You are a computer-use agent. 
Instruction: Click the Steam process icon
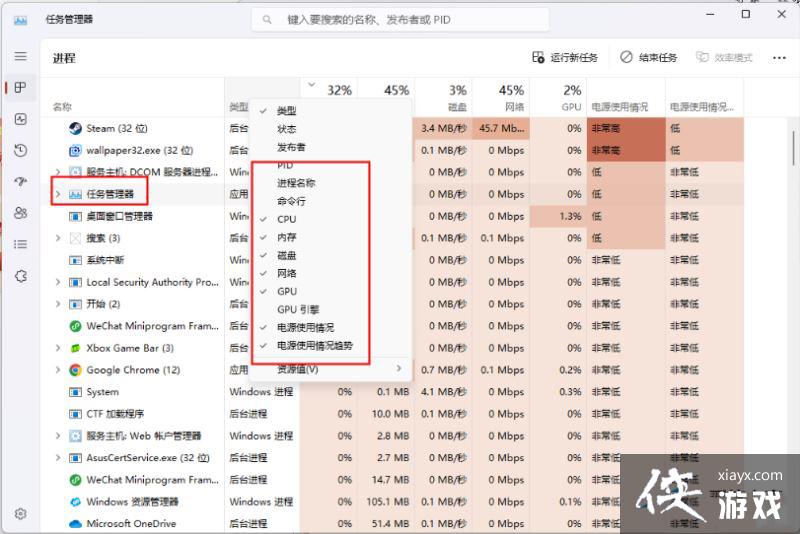pos(75,129)
